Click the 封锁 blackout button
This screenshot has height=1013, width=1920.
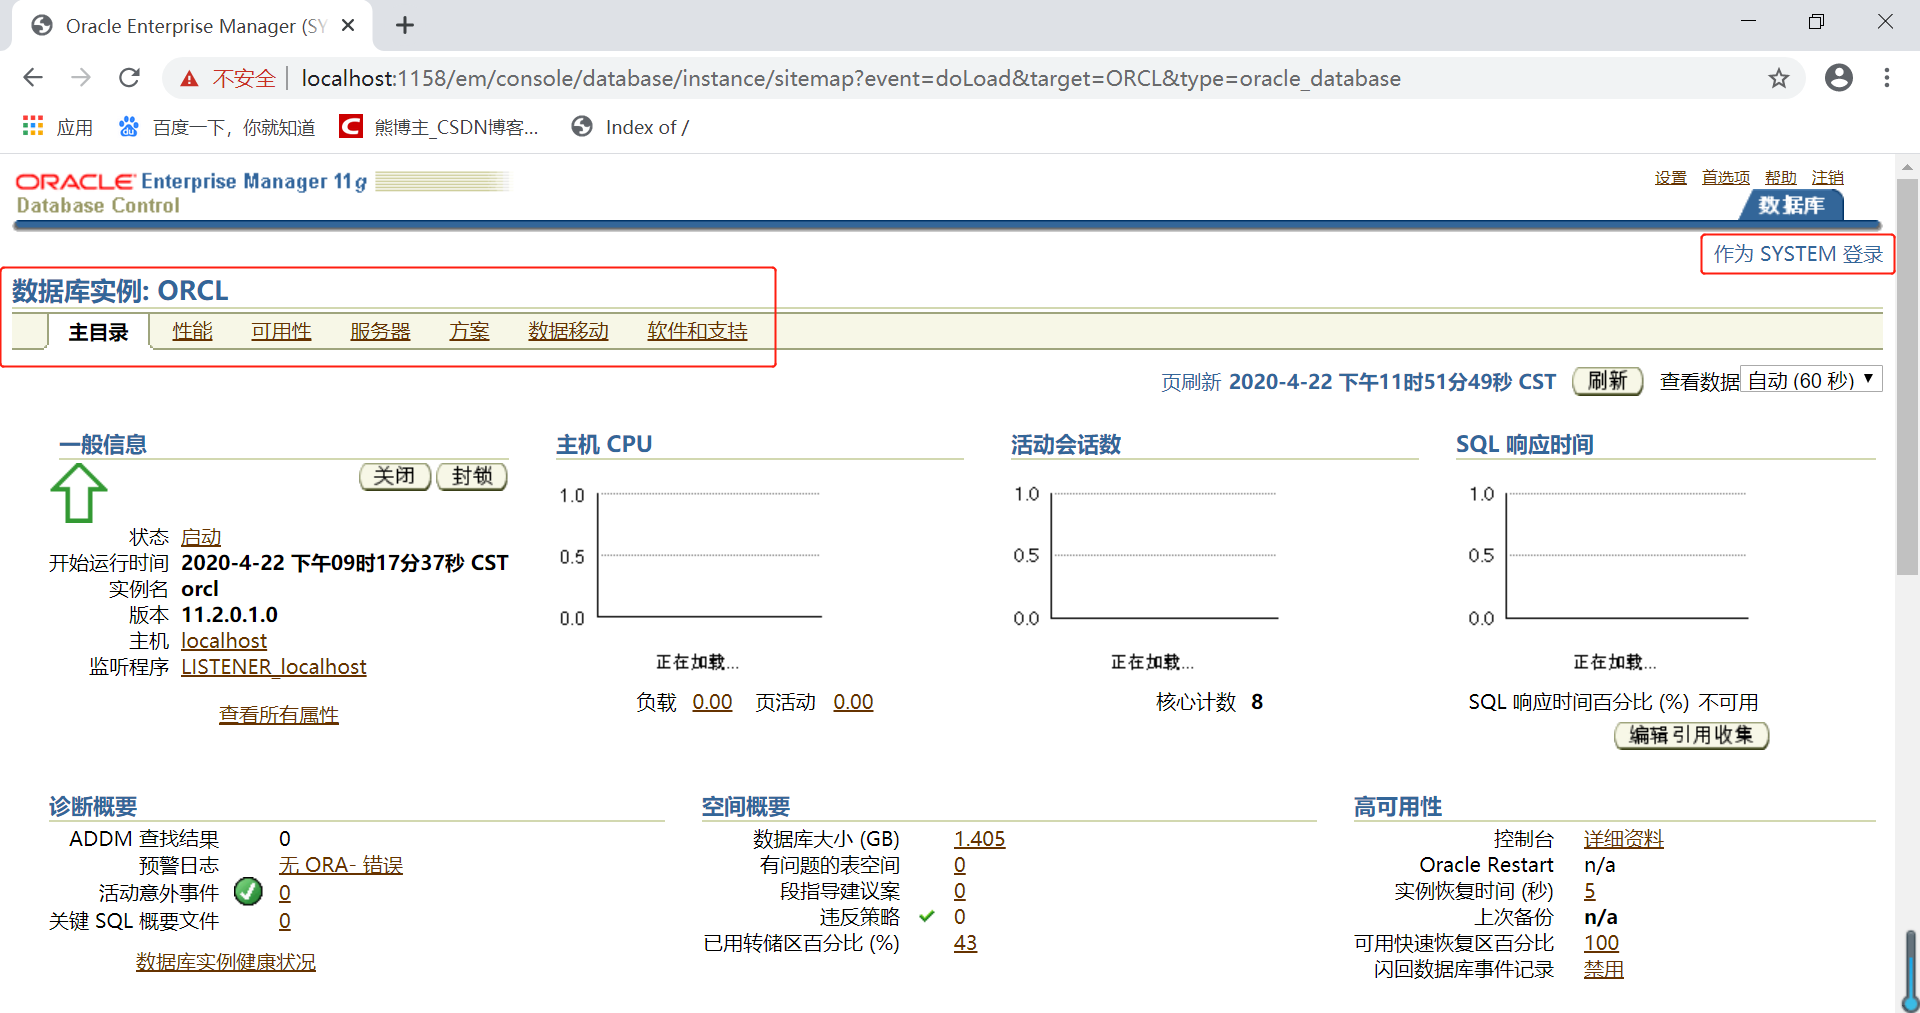(x=472, y=476)
